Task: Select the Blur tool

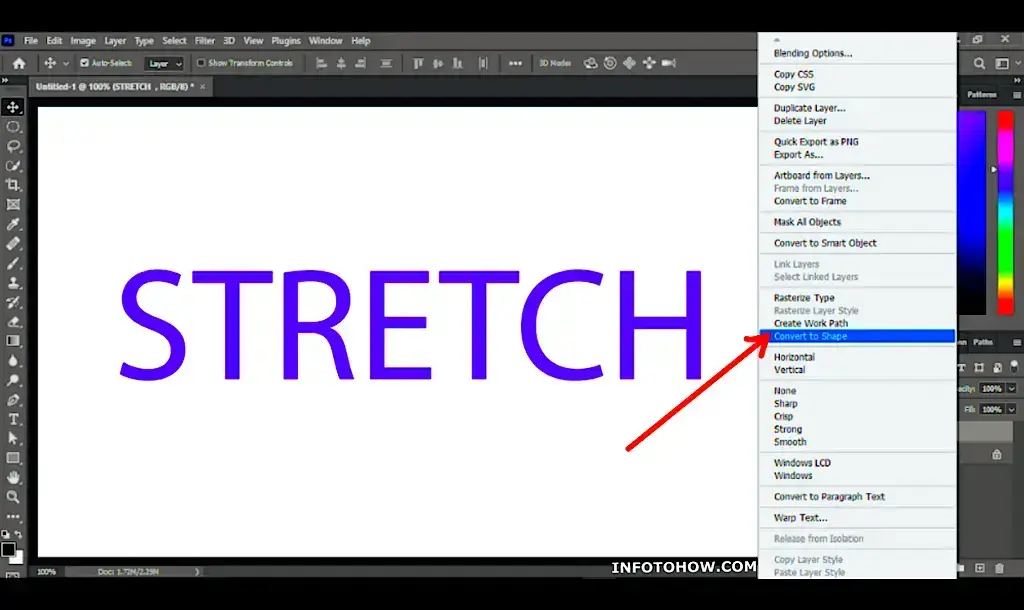Action: [x=13, y=361]
